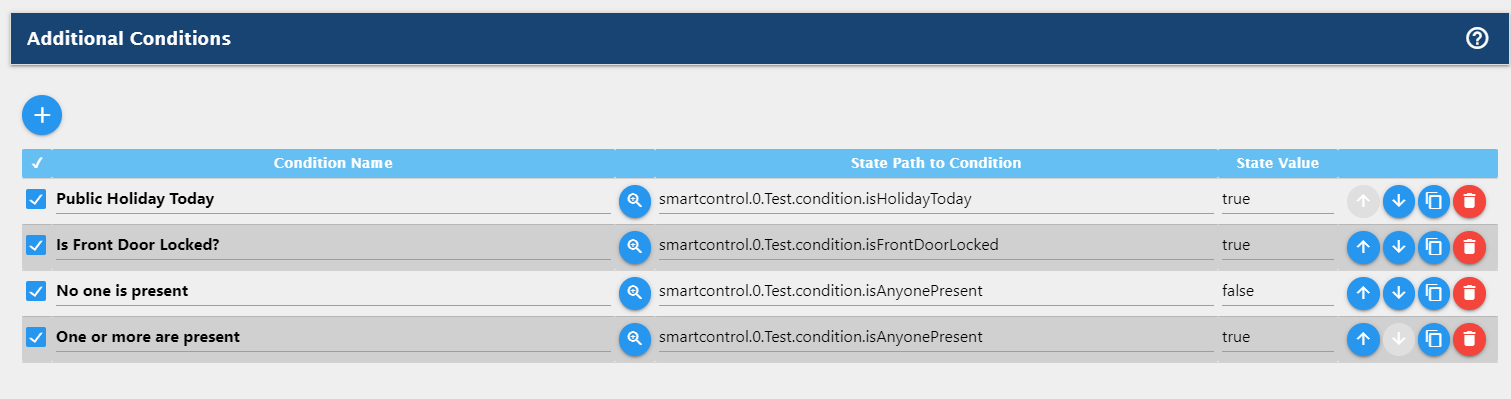Disable the No one is present condition

36,291
